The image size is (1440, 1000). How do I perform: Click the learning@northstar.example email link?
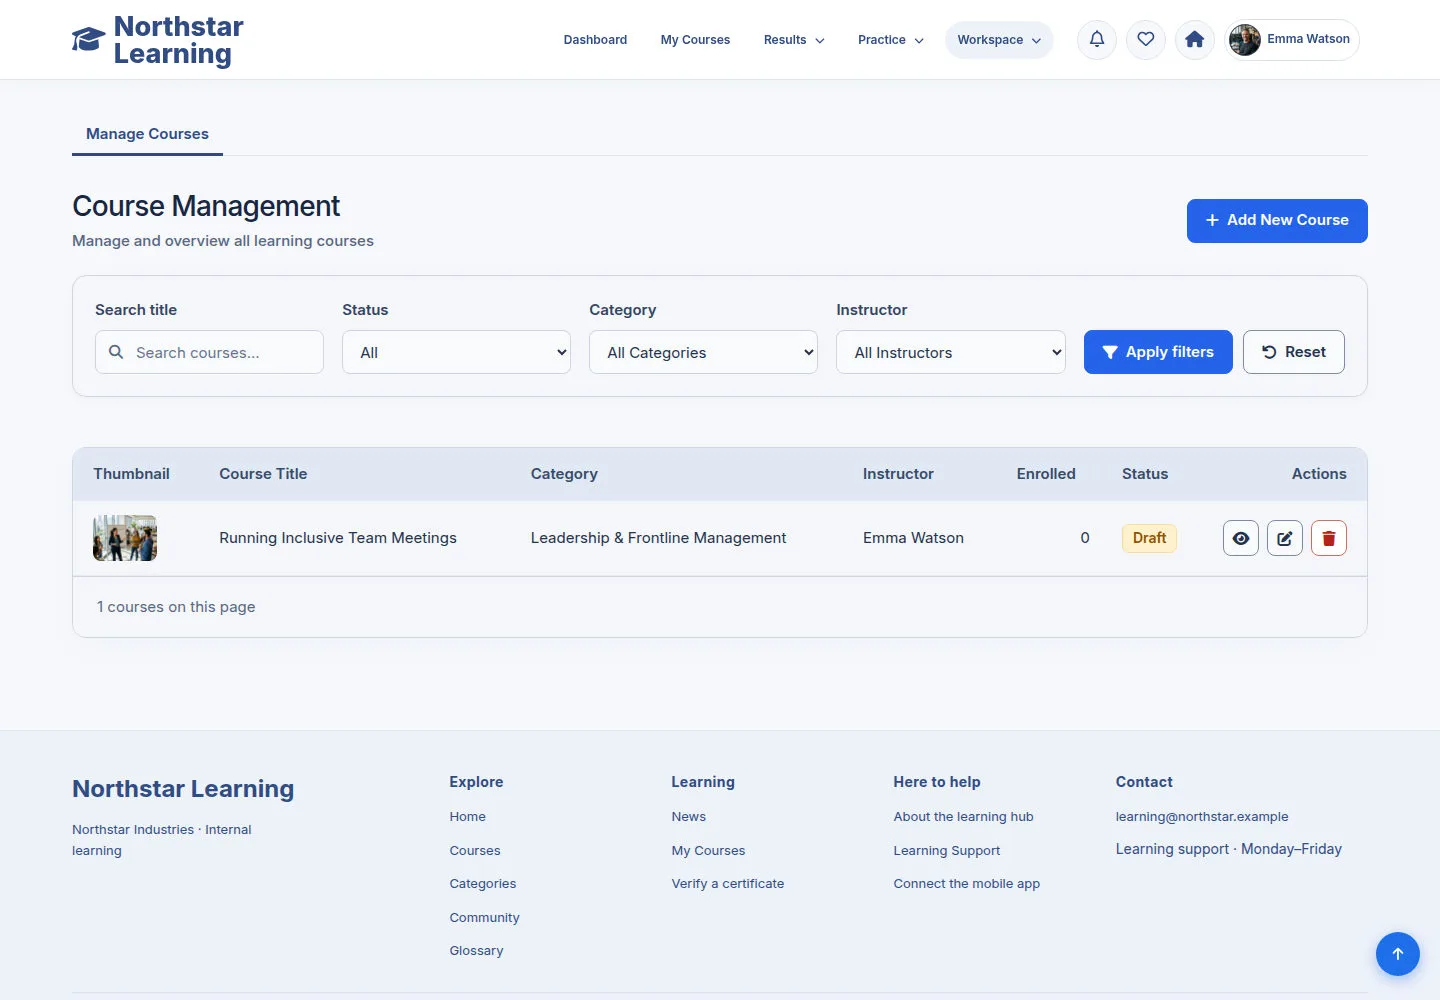1202,817
